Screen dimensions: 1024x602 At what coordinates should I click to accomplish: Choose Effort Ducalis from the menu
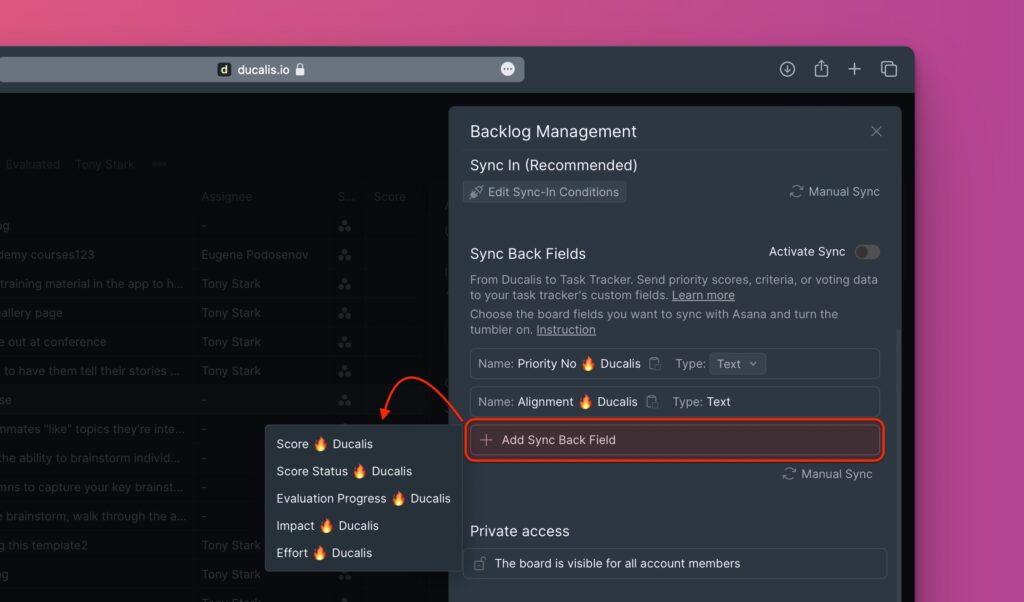tap(324, 553)
